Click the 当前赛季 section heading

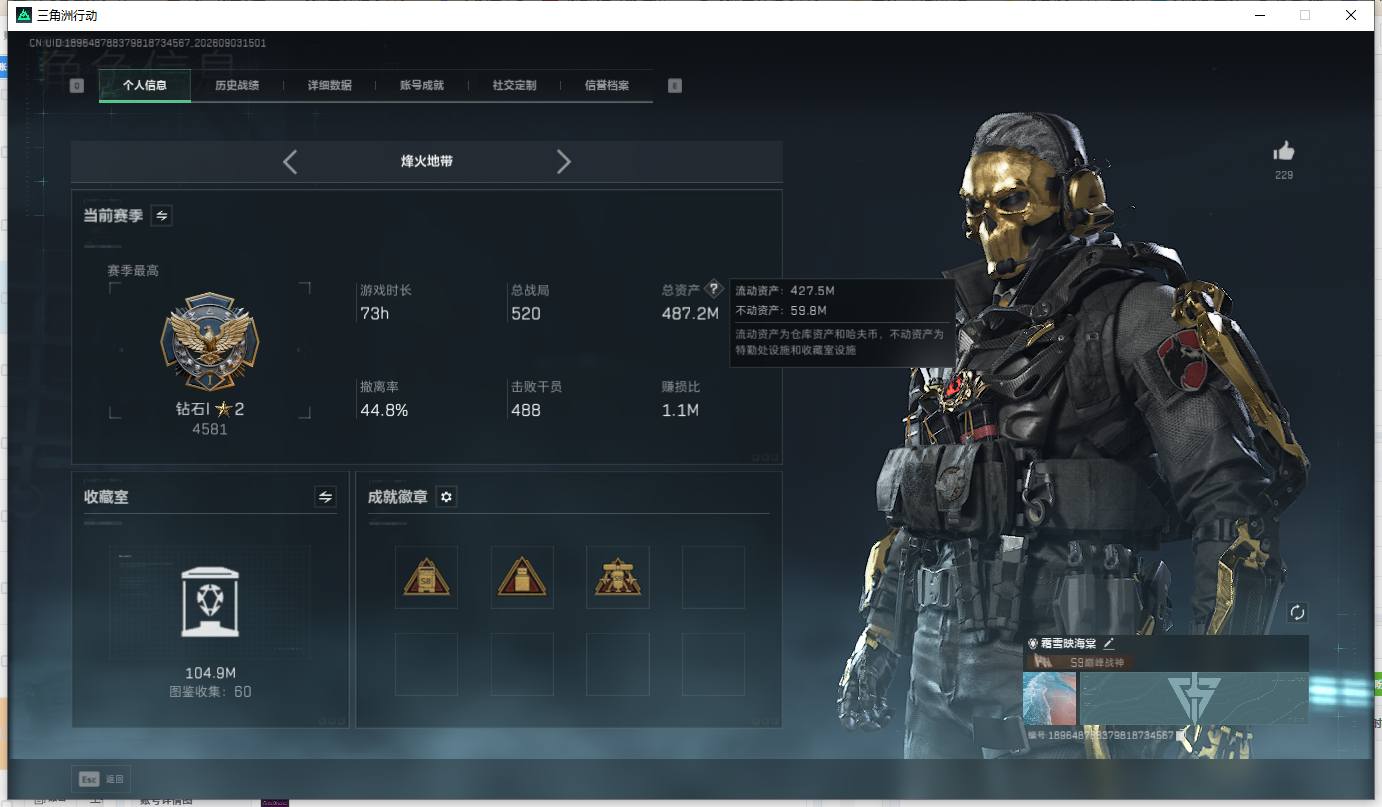pos(113,216)
